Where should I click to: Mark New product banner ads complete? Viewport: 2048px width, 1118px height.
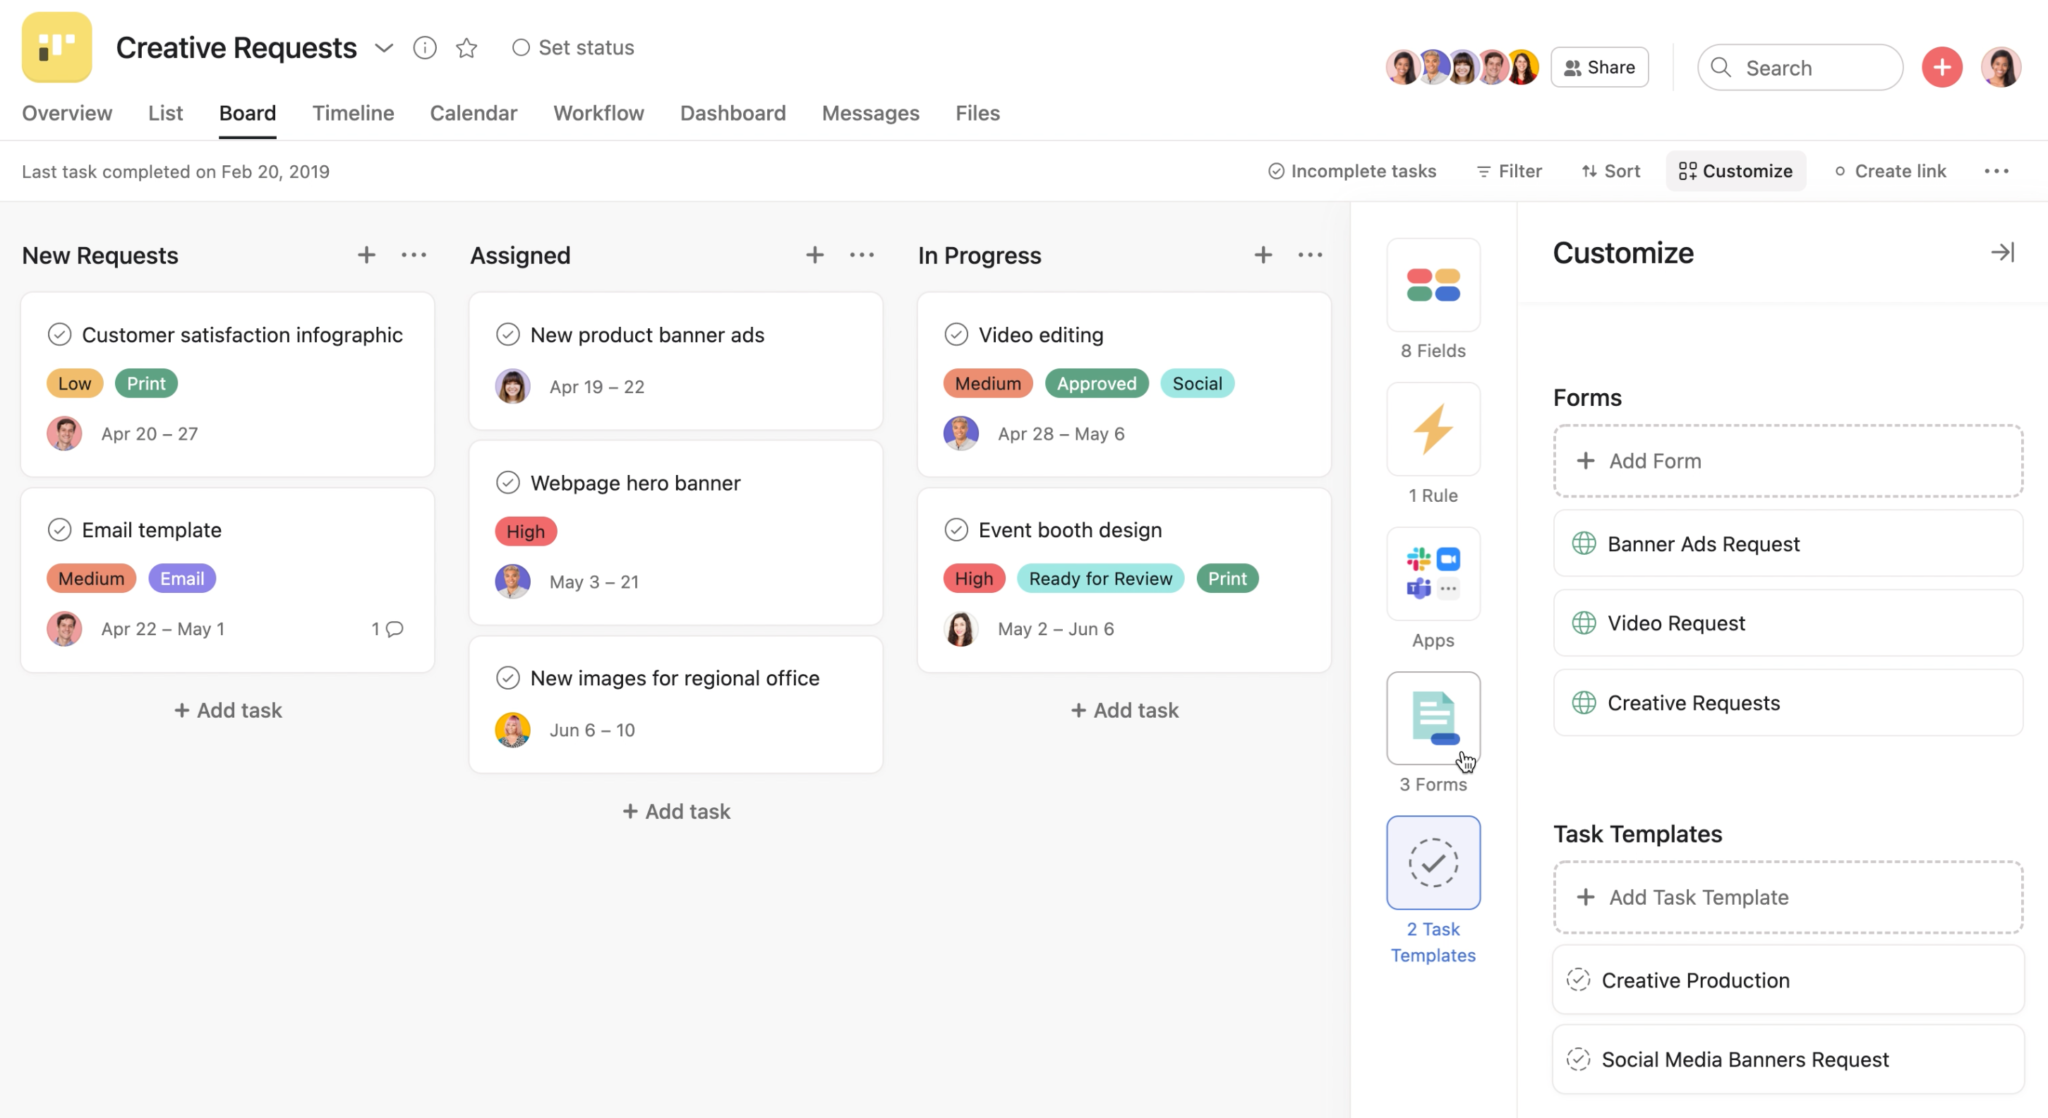pos(508,334)
